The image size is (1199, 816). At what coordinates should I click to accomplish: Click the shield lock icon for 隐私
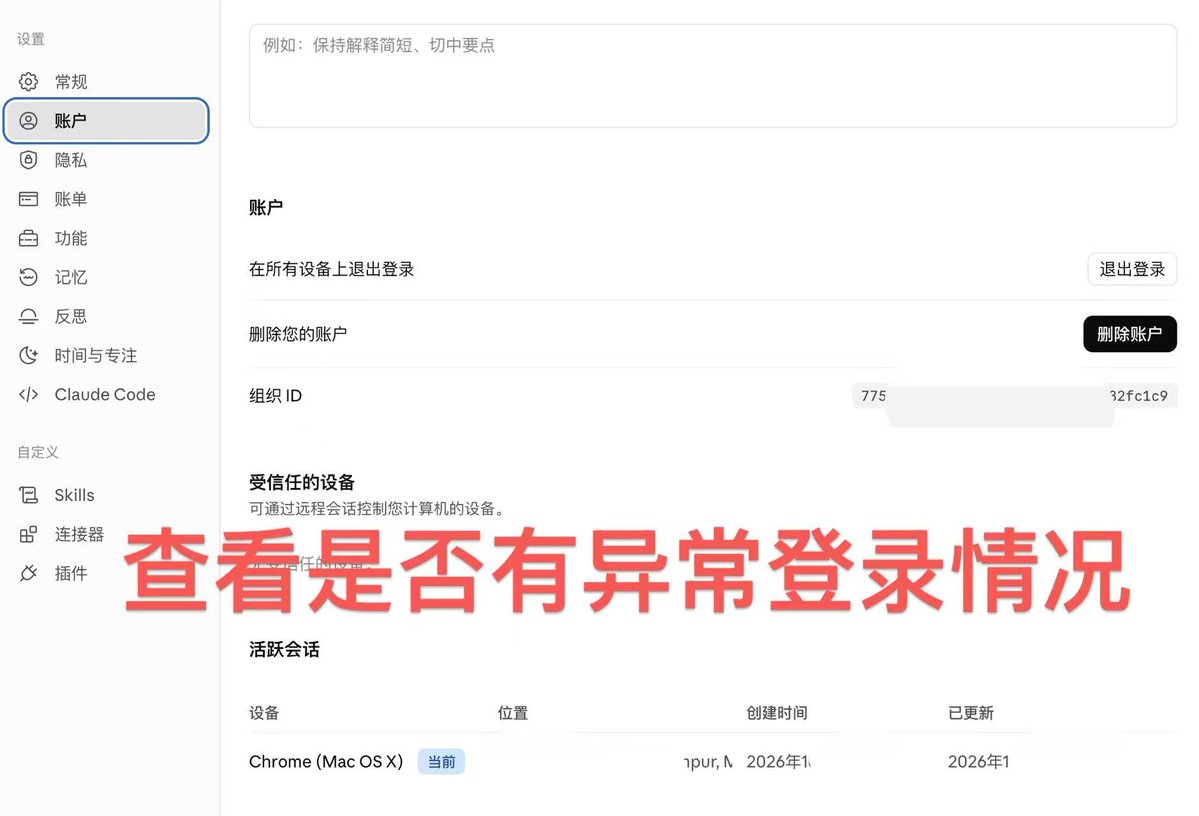(28, 160)
